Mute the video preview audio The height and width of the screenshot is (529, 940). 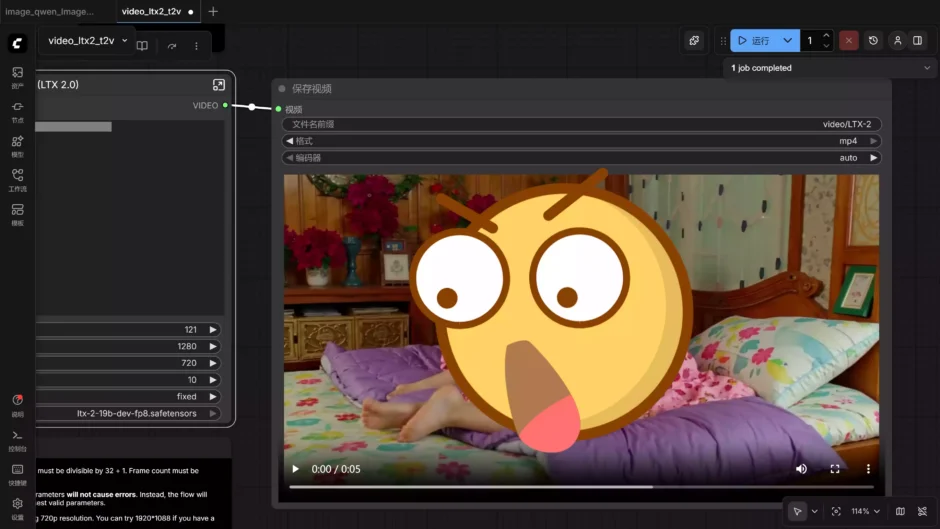[x=801, y=469]
